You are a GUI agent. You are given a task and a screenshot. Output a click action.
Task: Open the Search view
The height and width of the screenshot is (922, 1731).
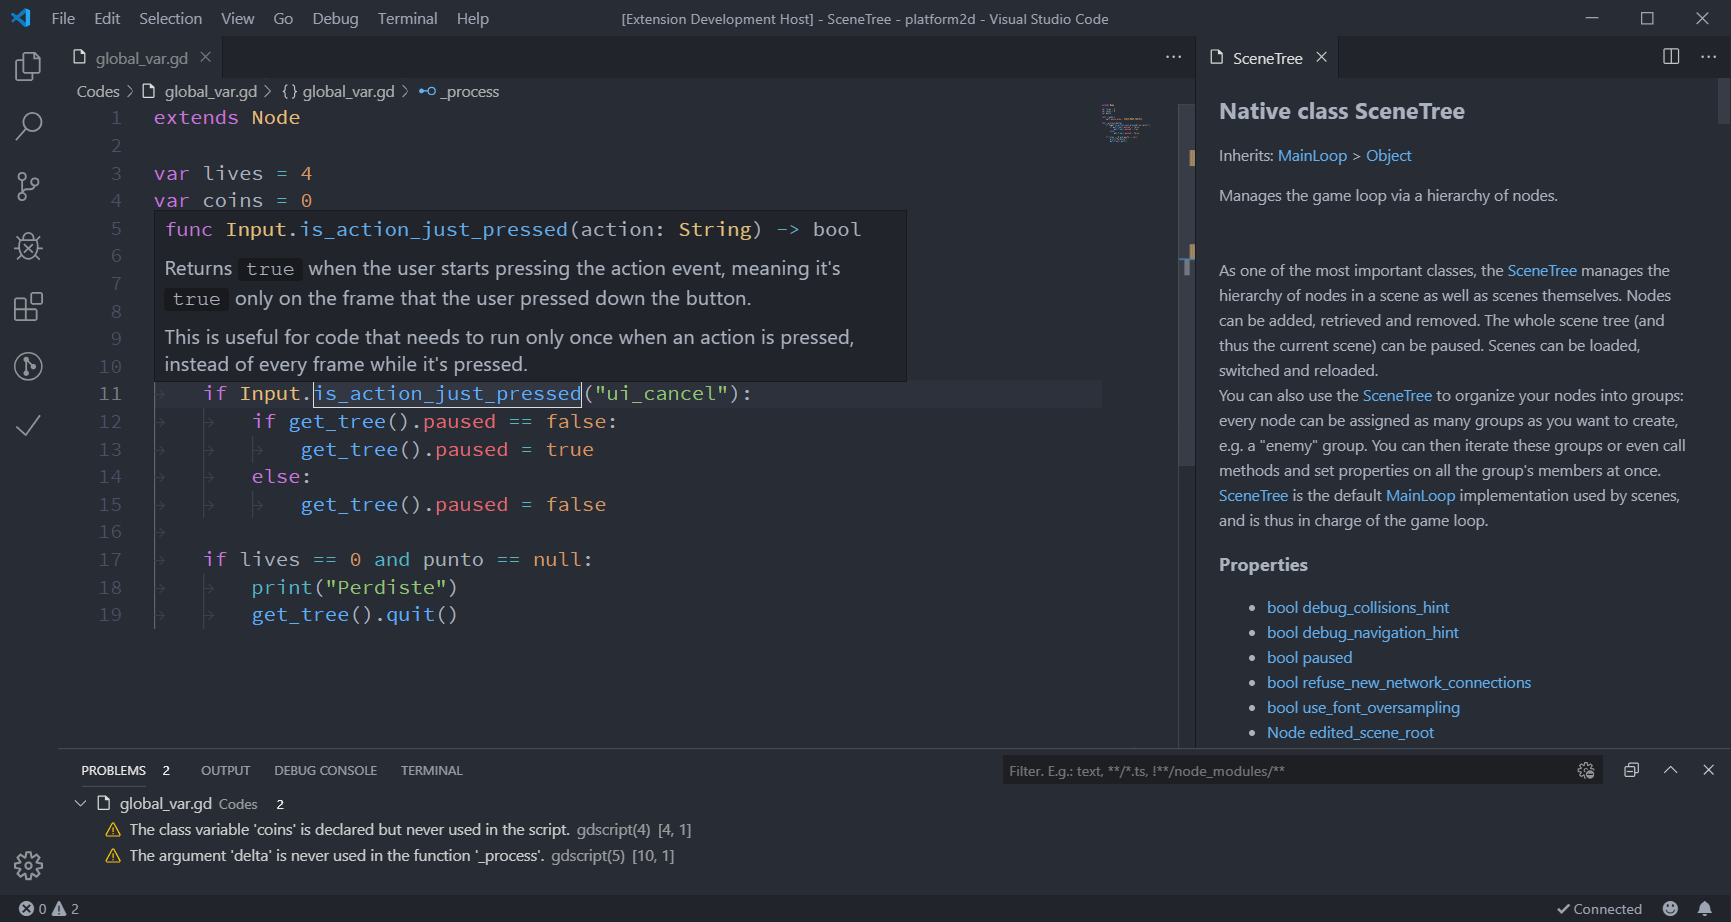(27, 126)
